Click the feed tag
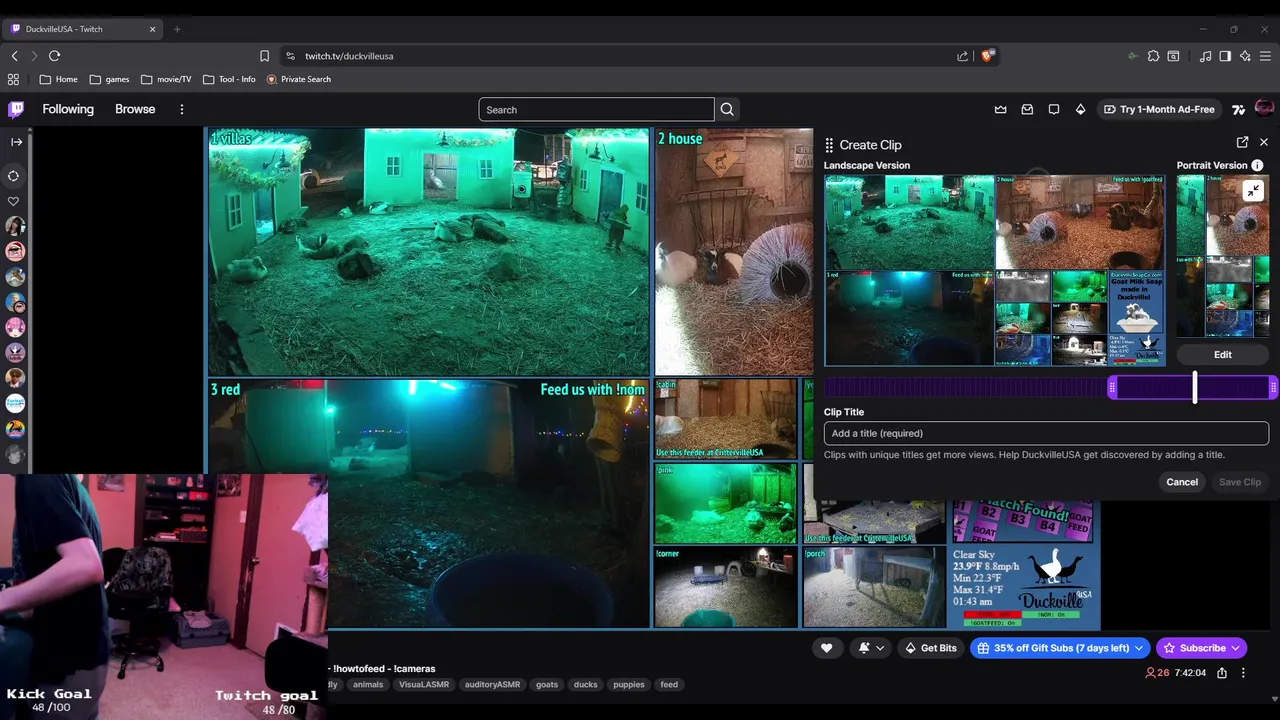This screenshot has width=1280, height=720. [669, 685]
